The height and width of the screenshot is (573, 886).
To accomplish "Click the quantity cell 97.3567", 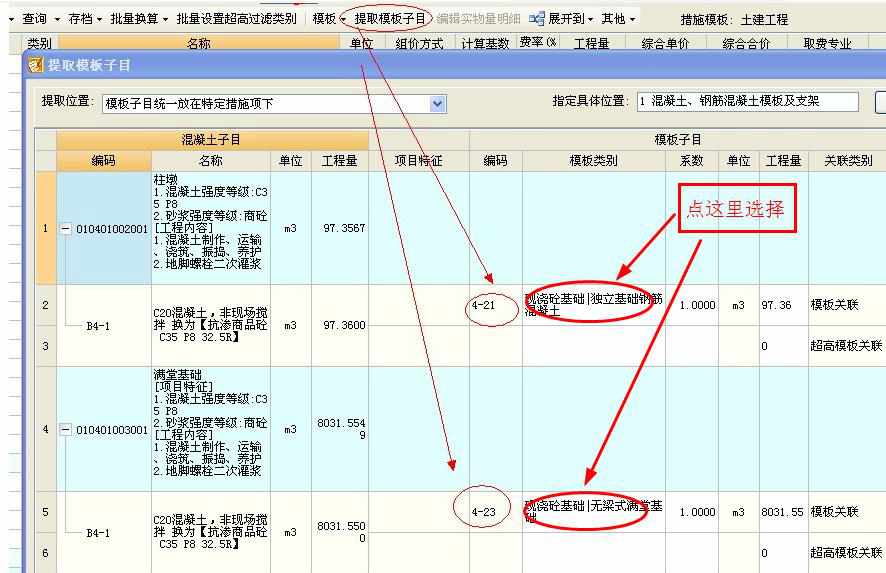I will 340,228.
